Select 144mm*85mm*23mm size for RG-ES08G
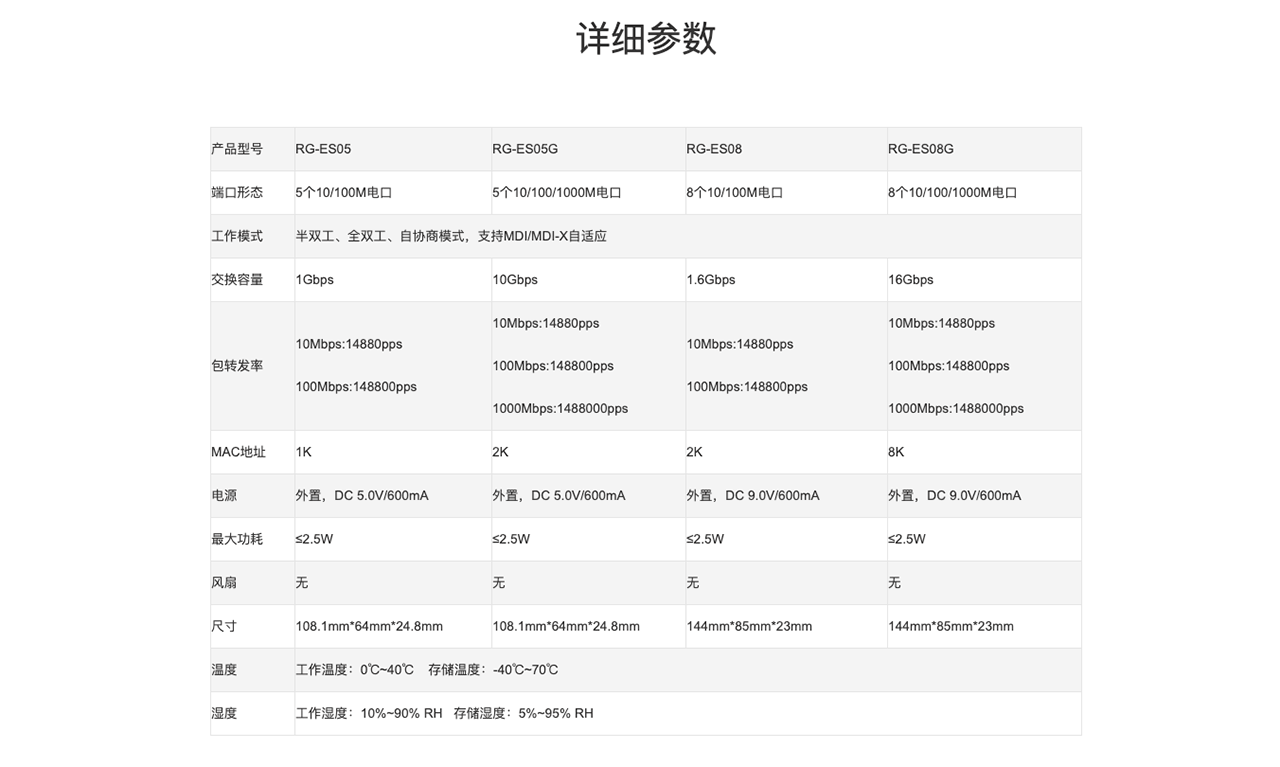The height and width of the screenshot is (767, 1280). pos(951,626)
